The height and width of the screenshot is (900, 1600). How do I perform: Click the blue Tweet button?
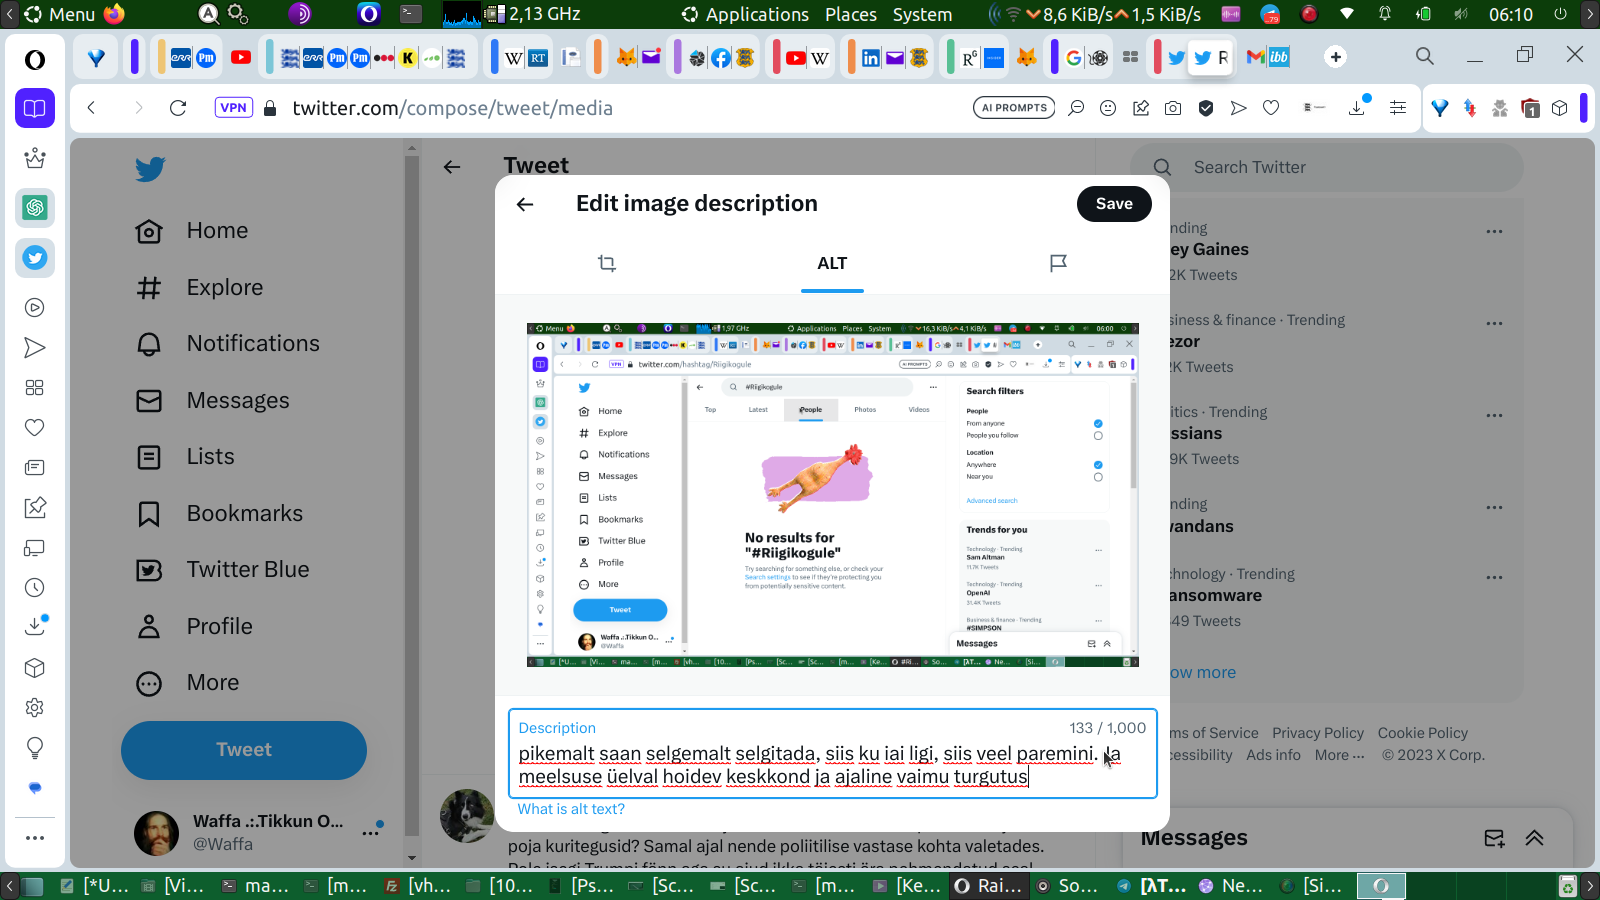(244, 750)
